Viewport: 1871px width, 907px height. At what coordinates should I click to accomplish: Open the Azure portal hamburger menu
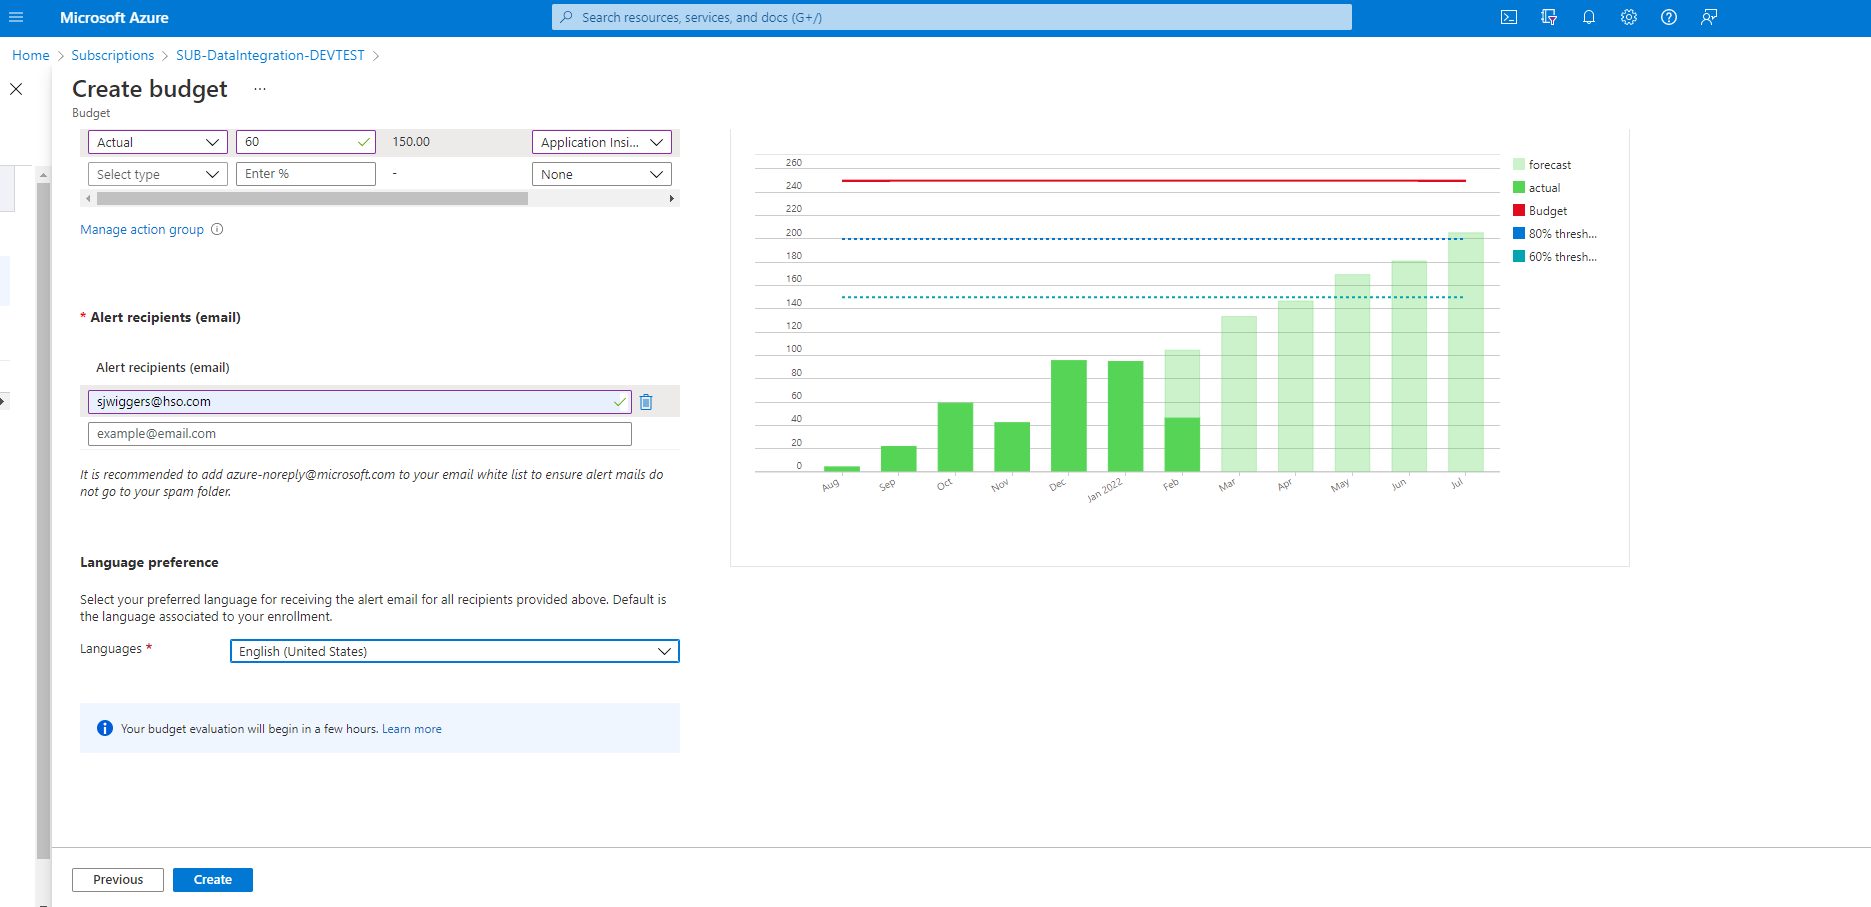click(16, 17)
